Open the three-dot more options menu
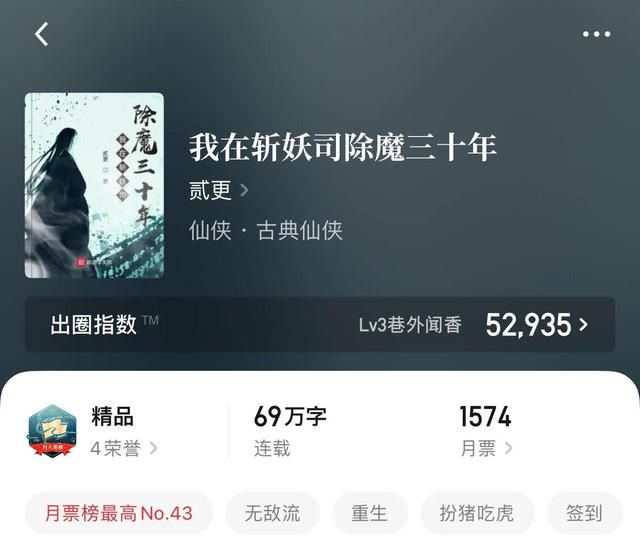The height and width of the screenshot is (549, 640). [596, 34]
